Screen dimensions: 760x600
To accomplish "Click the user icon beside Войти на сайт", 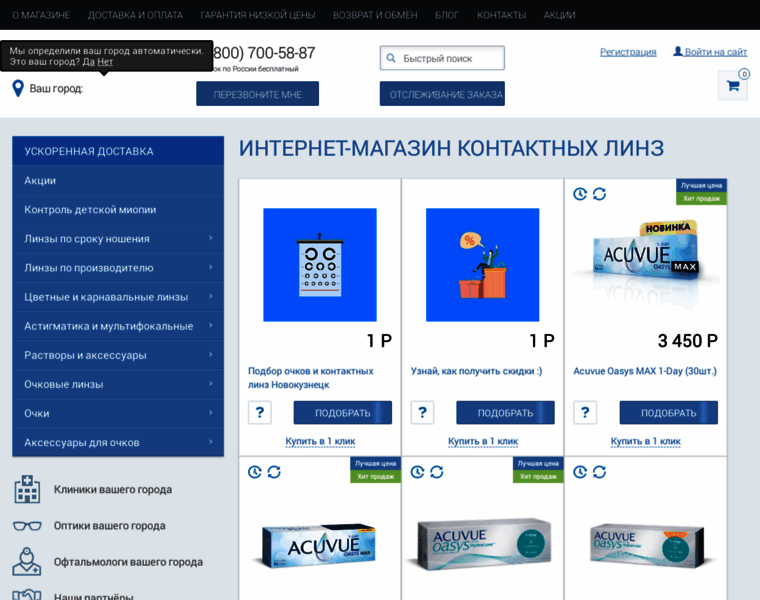I will point(678,51).
